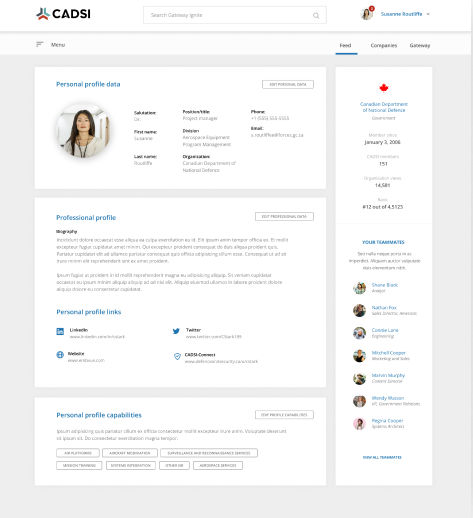
Task: Click the search magnifier icon
Action: (316, 15)
